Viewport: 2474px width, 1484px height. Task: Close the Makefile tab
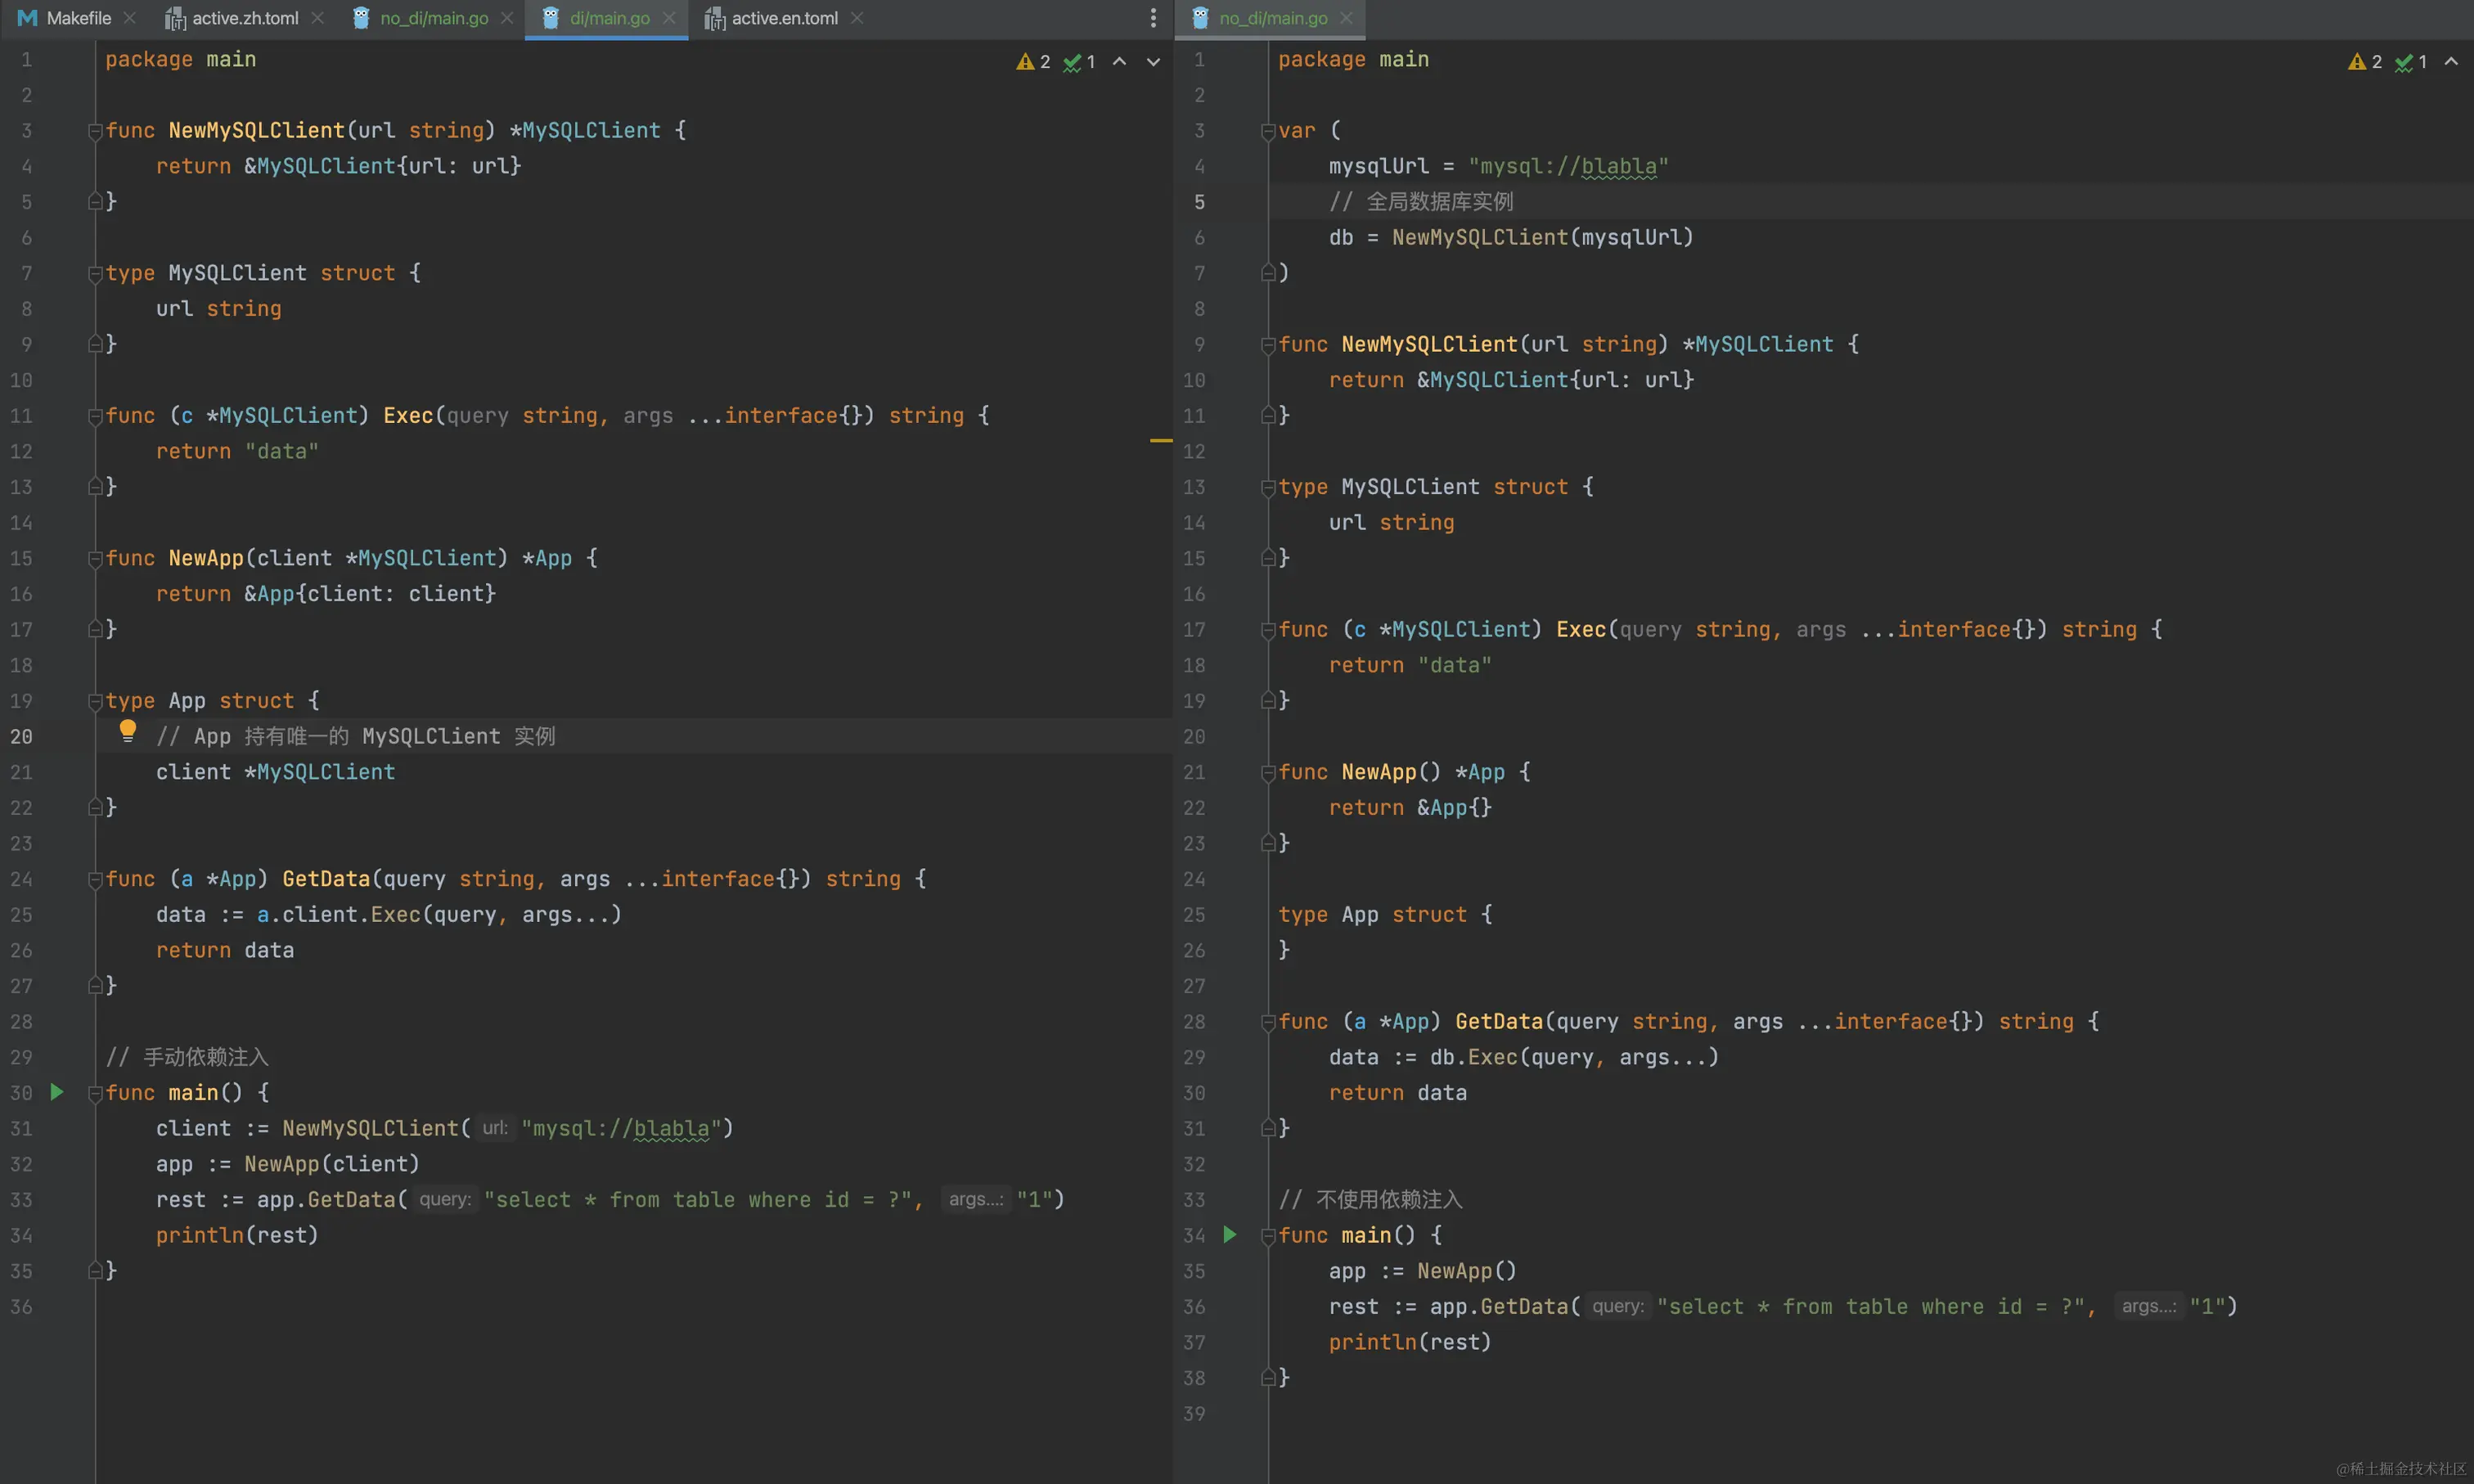click(129, 18)
